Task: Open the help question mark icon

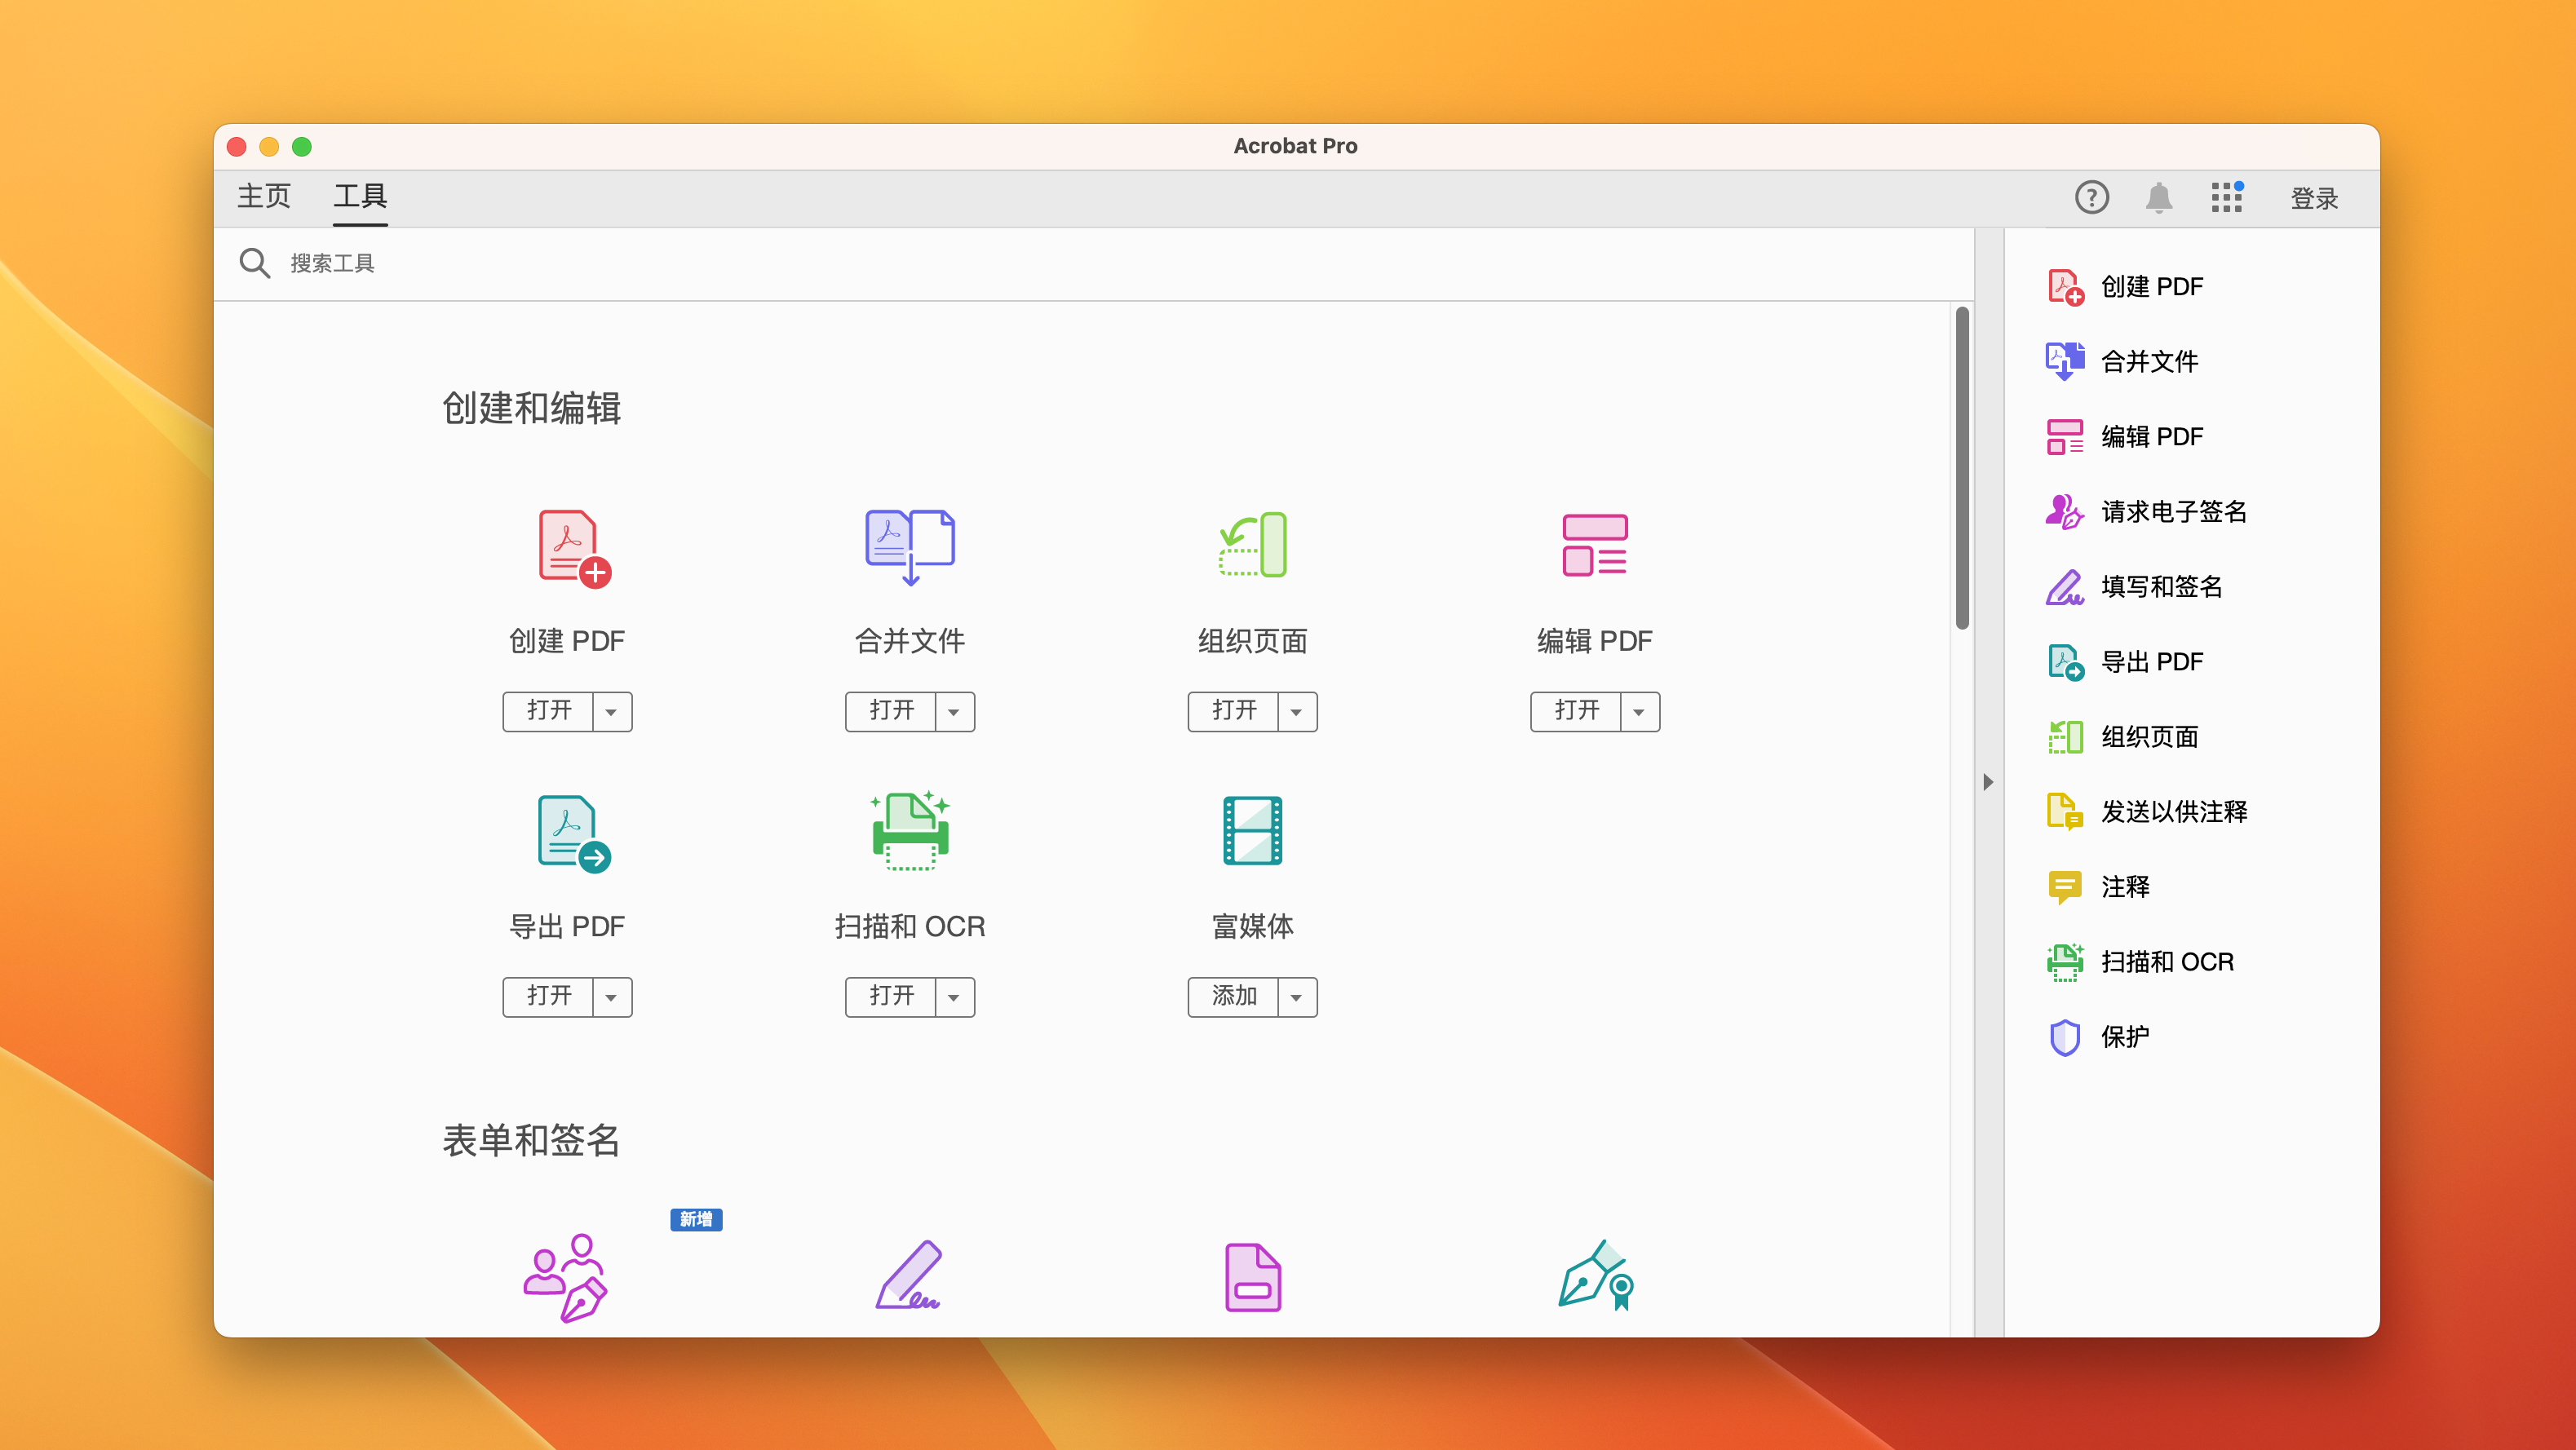Action: click(2092, 197)
